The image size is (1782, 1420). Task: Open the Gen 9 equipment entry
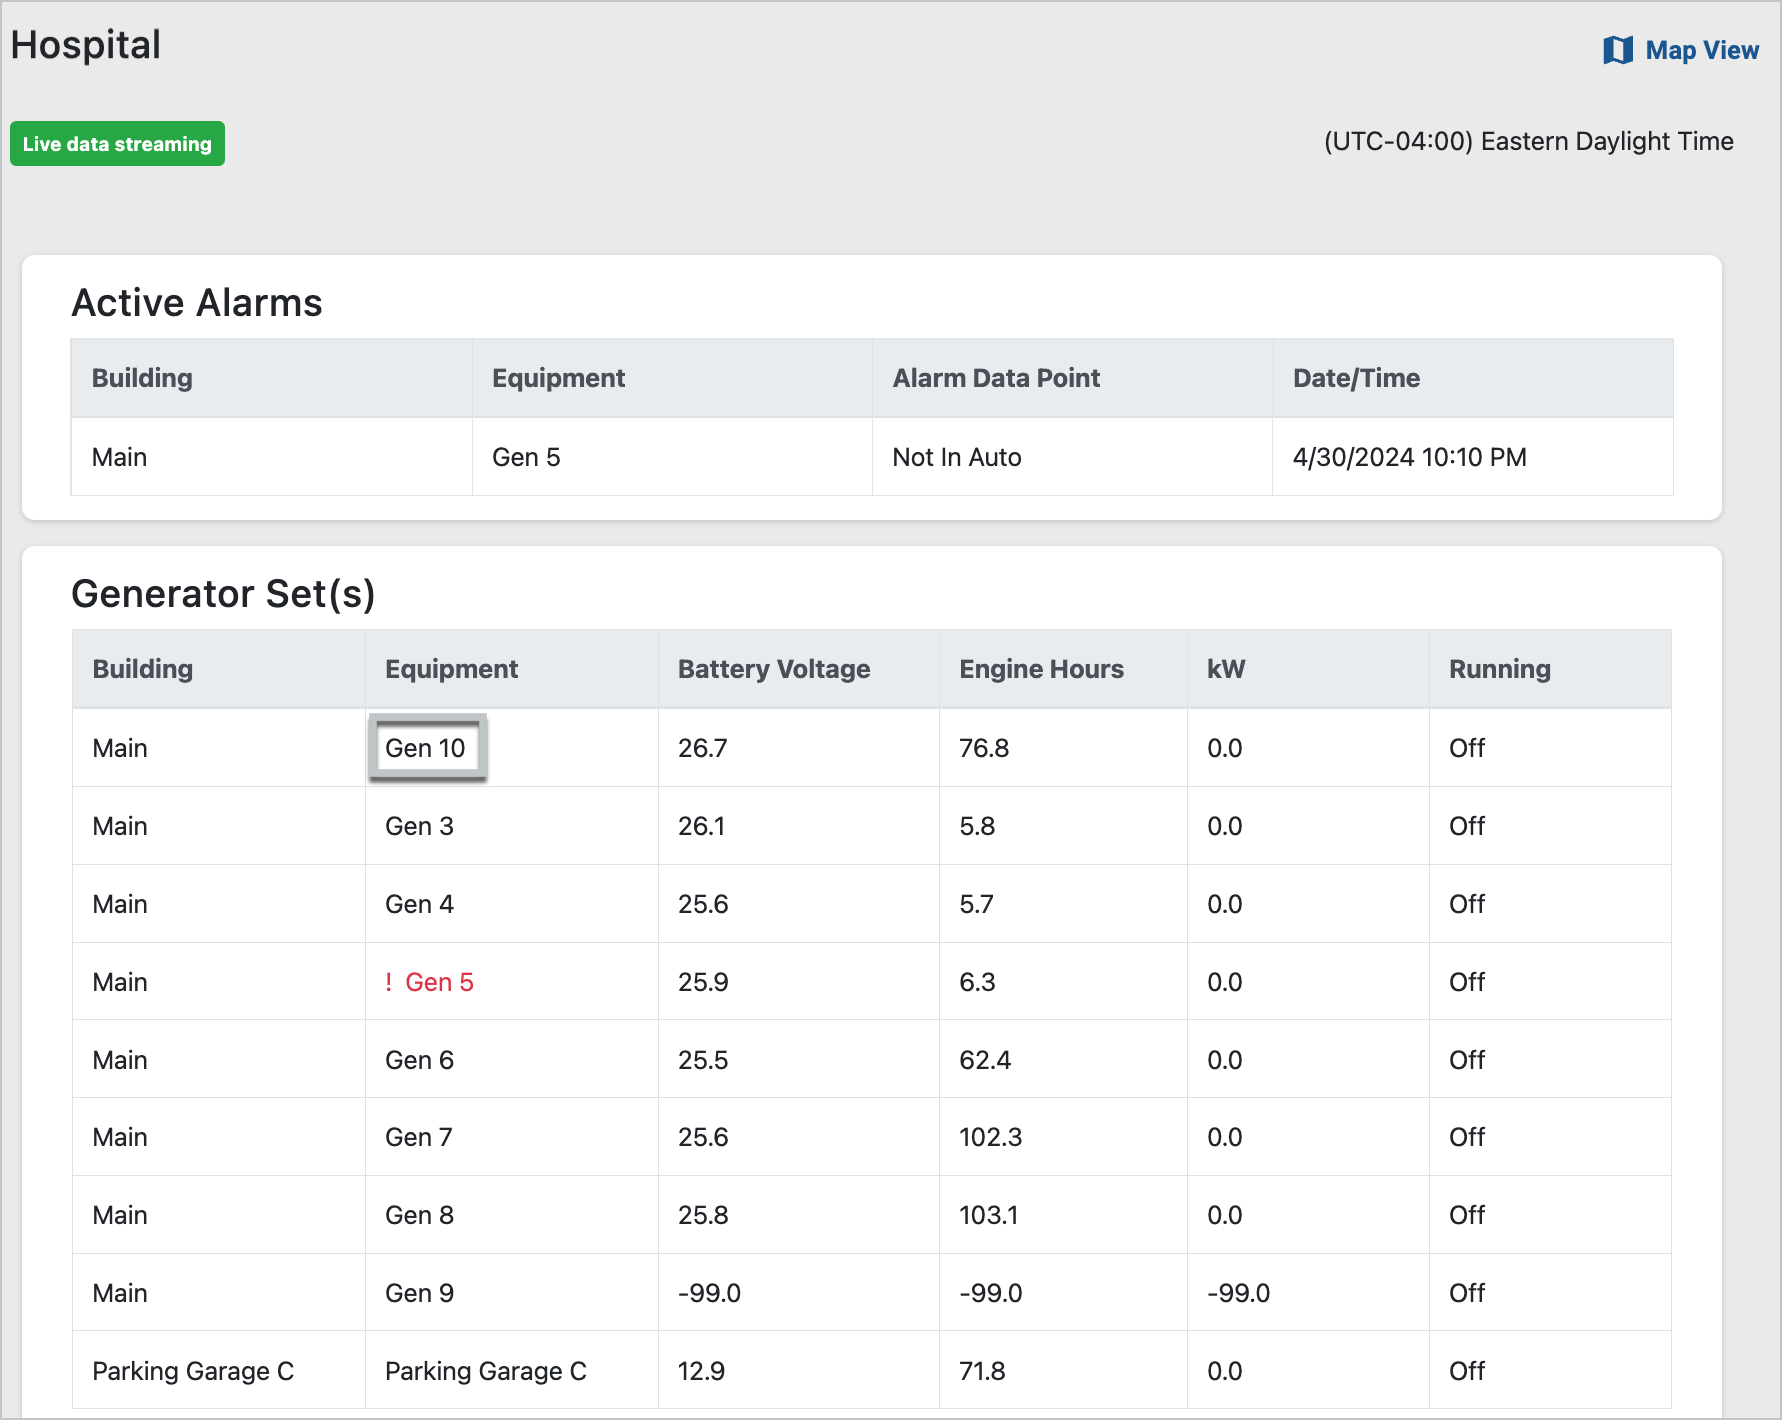pyautogui.click(x=419, y=1293)
